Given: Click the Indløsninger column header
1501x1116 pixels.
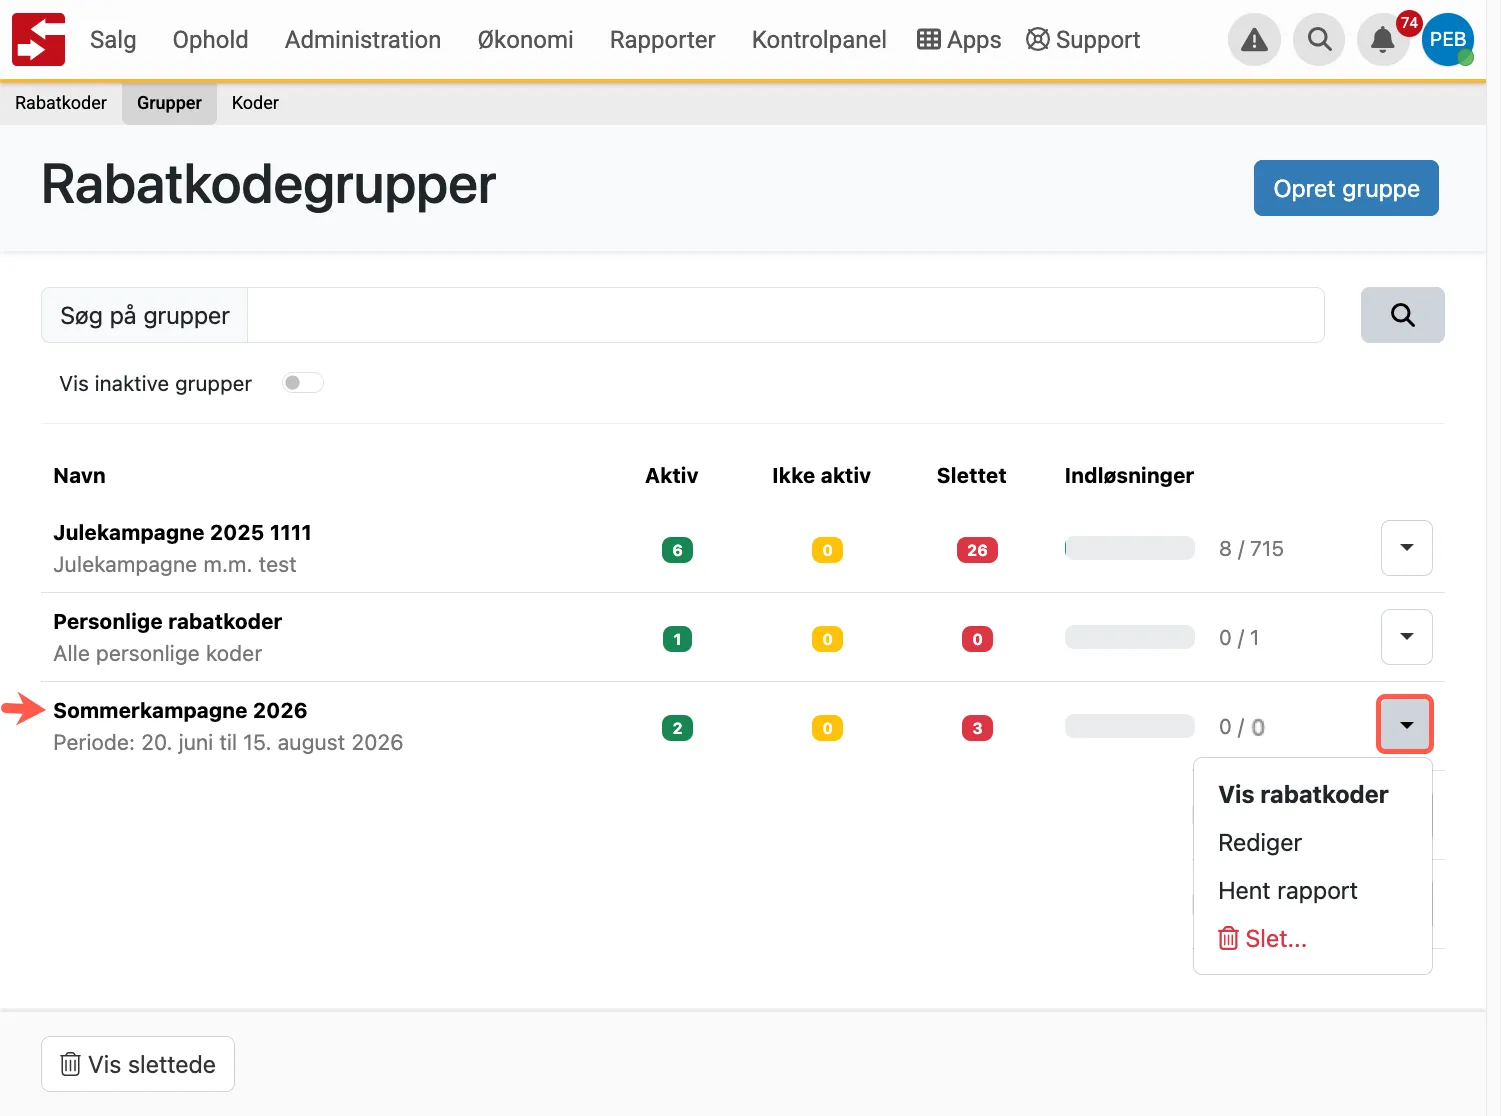Looking at the screenshot, I should pos(1129,476).
